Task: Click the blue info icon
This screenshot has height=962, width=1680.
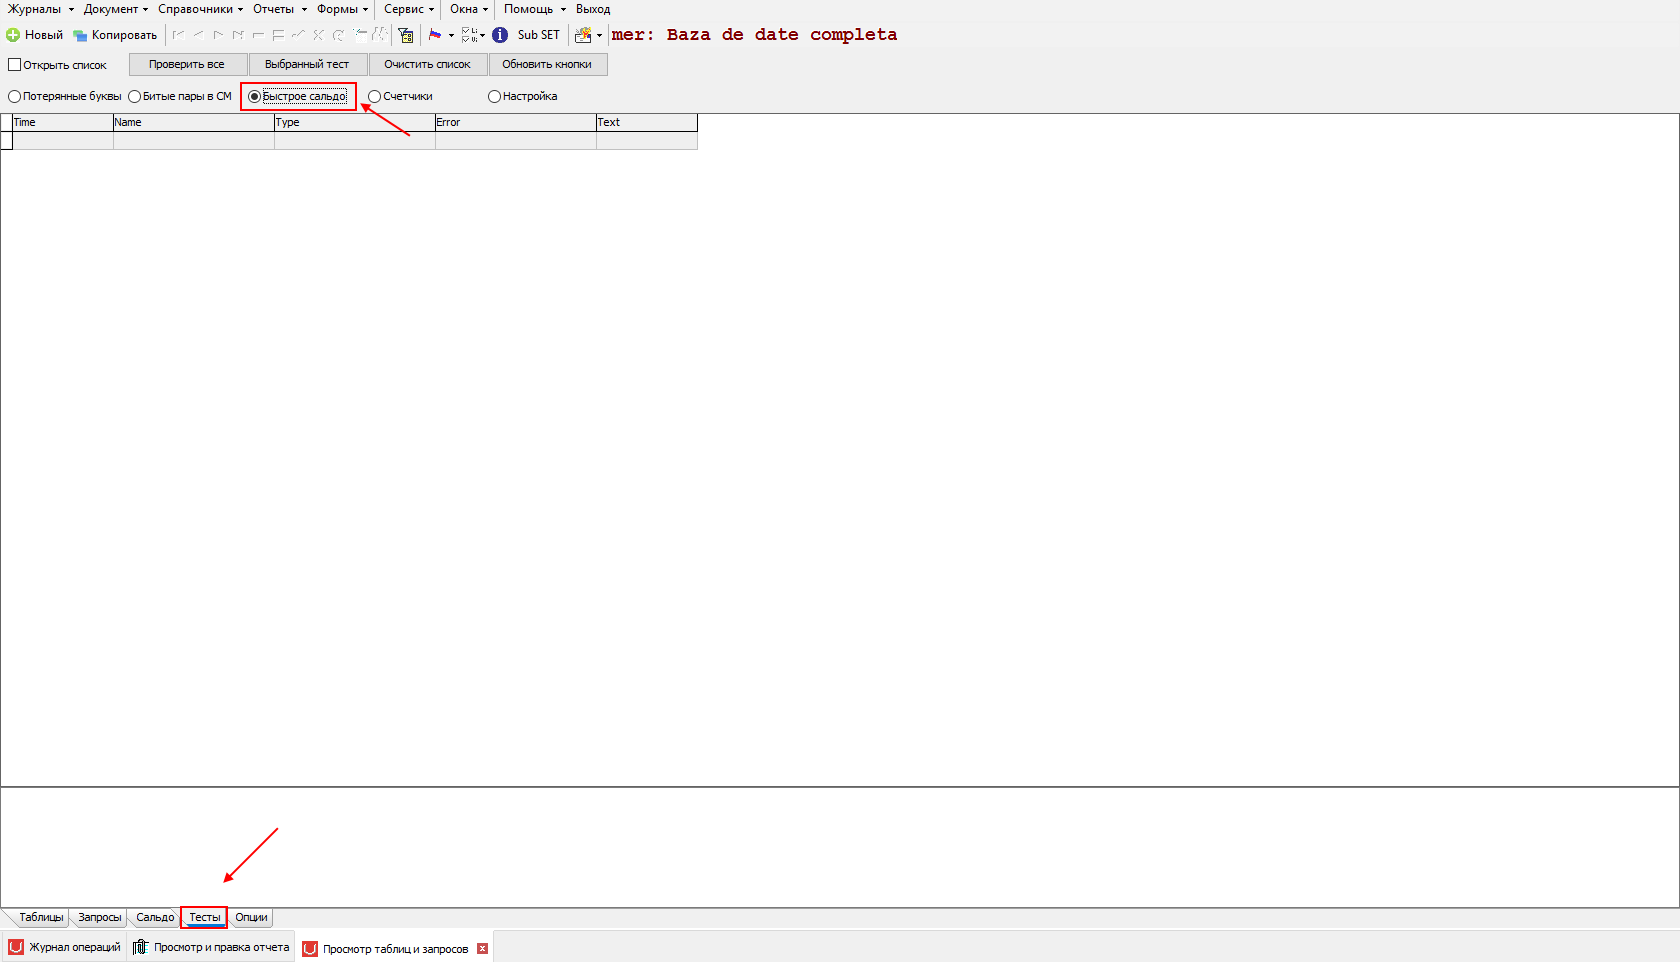Action: [500, 35]
